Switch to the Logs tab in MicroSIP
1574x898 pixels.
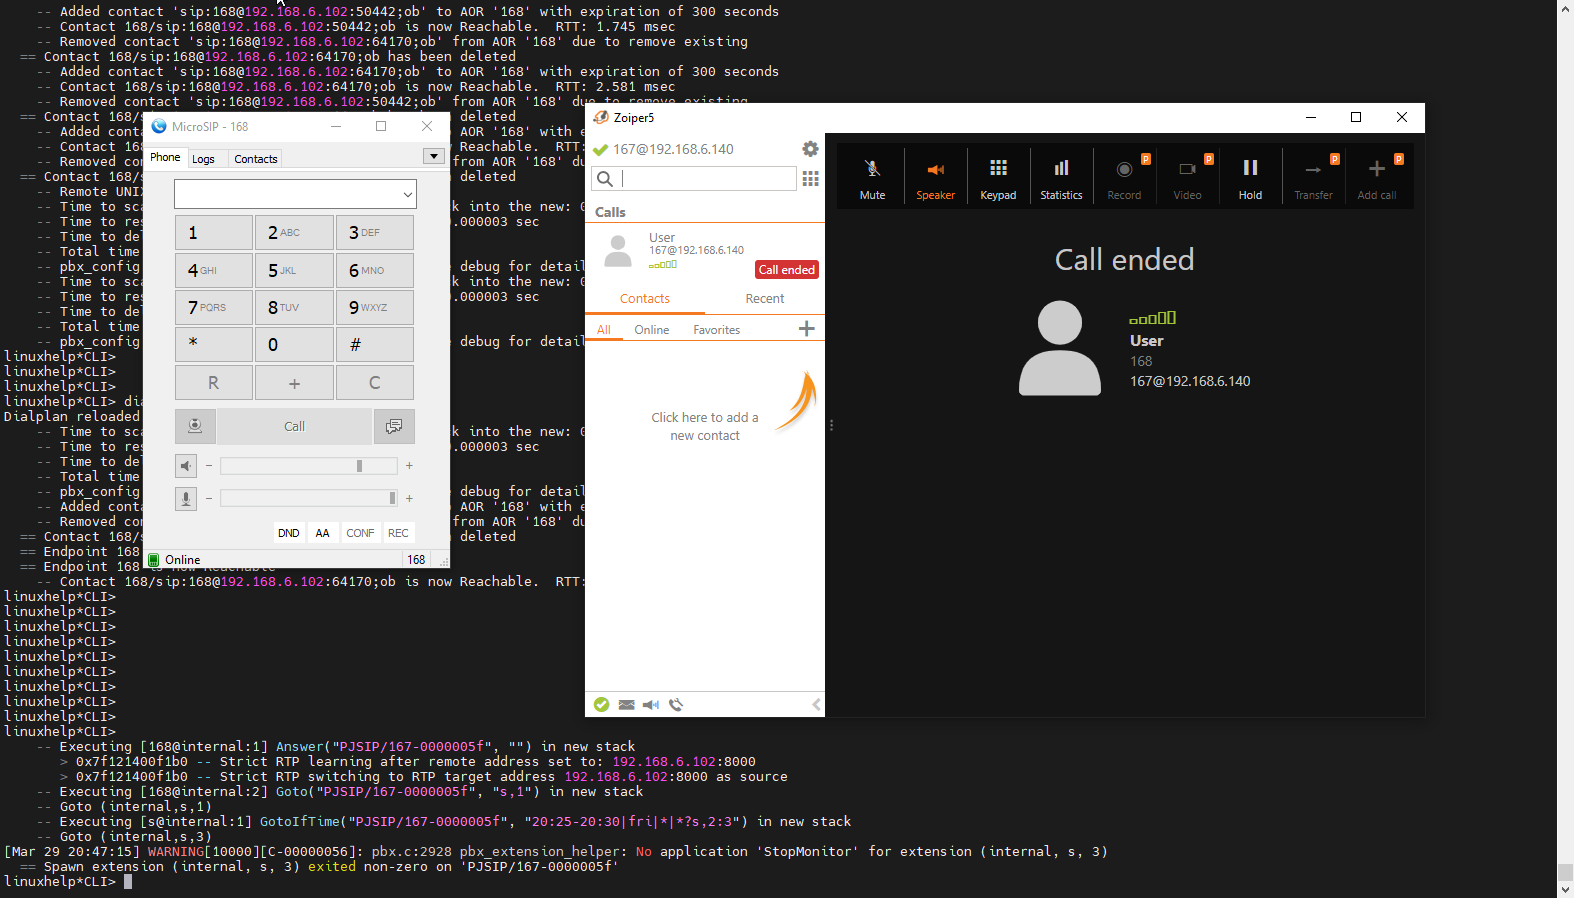click(x=203, y=159)
